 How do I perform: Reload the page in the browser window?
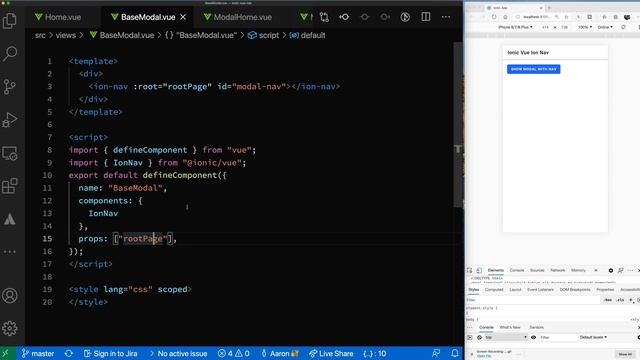tap(494, 17)
